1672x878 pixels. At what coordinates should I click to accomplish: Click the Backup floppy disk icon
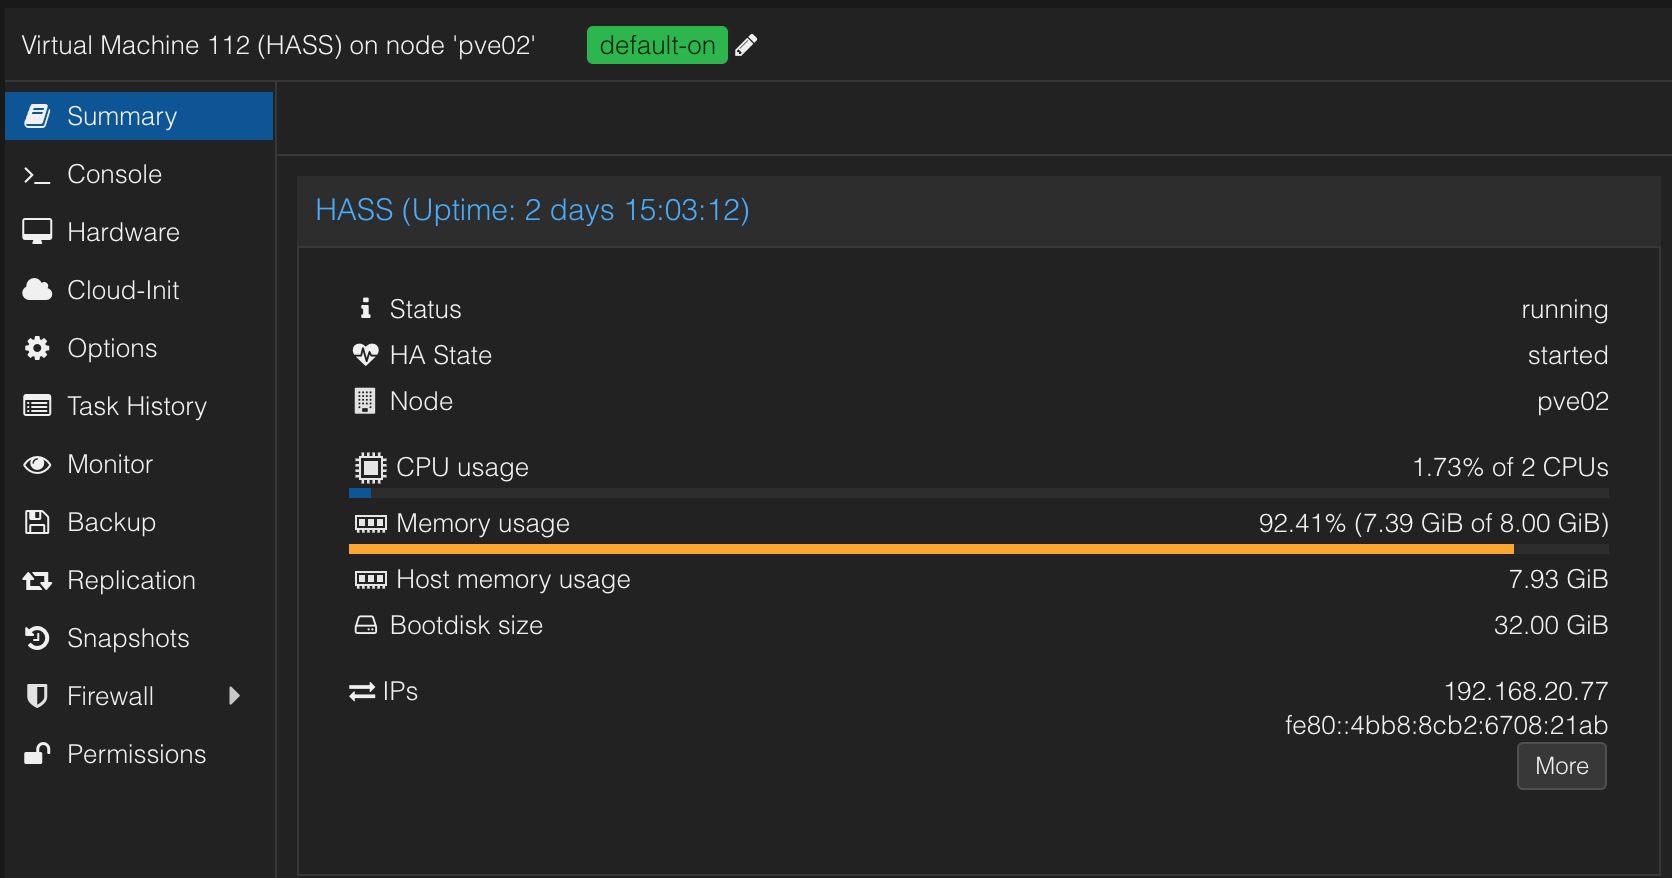pos(37,522)
